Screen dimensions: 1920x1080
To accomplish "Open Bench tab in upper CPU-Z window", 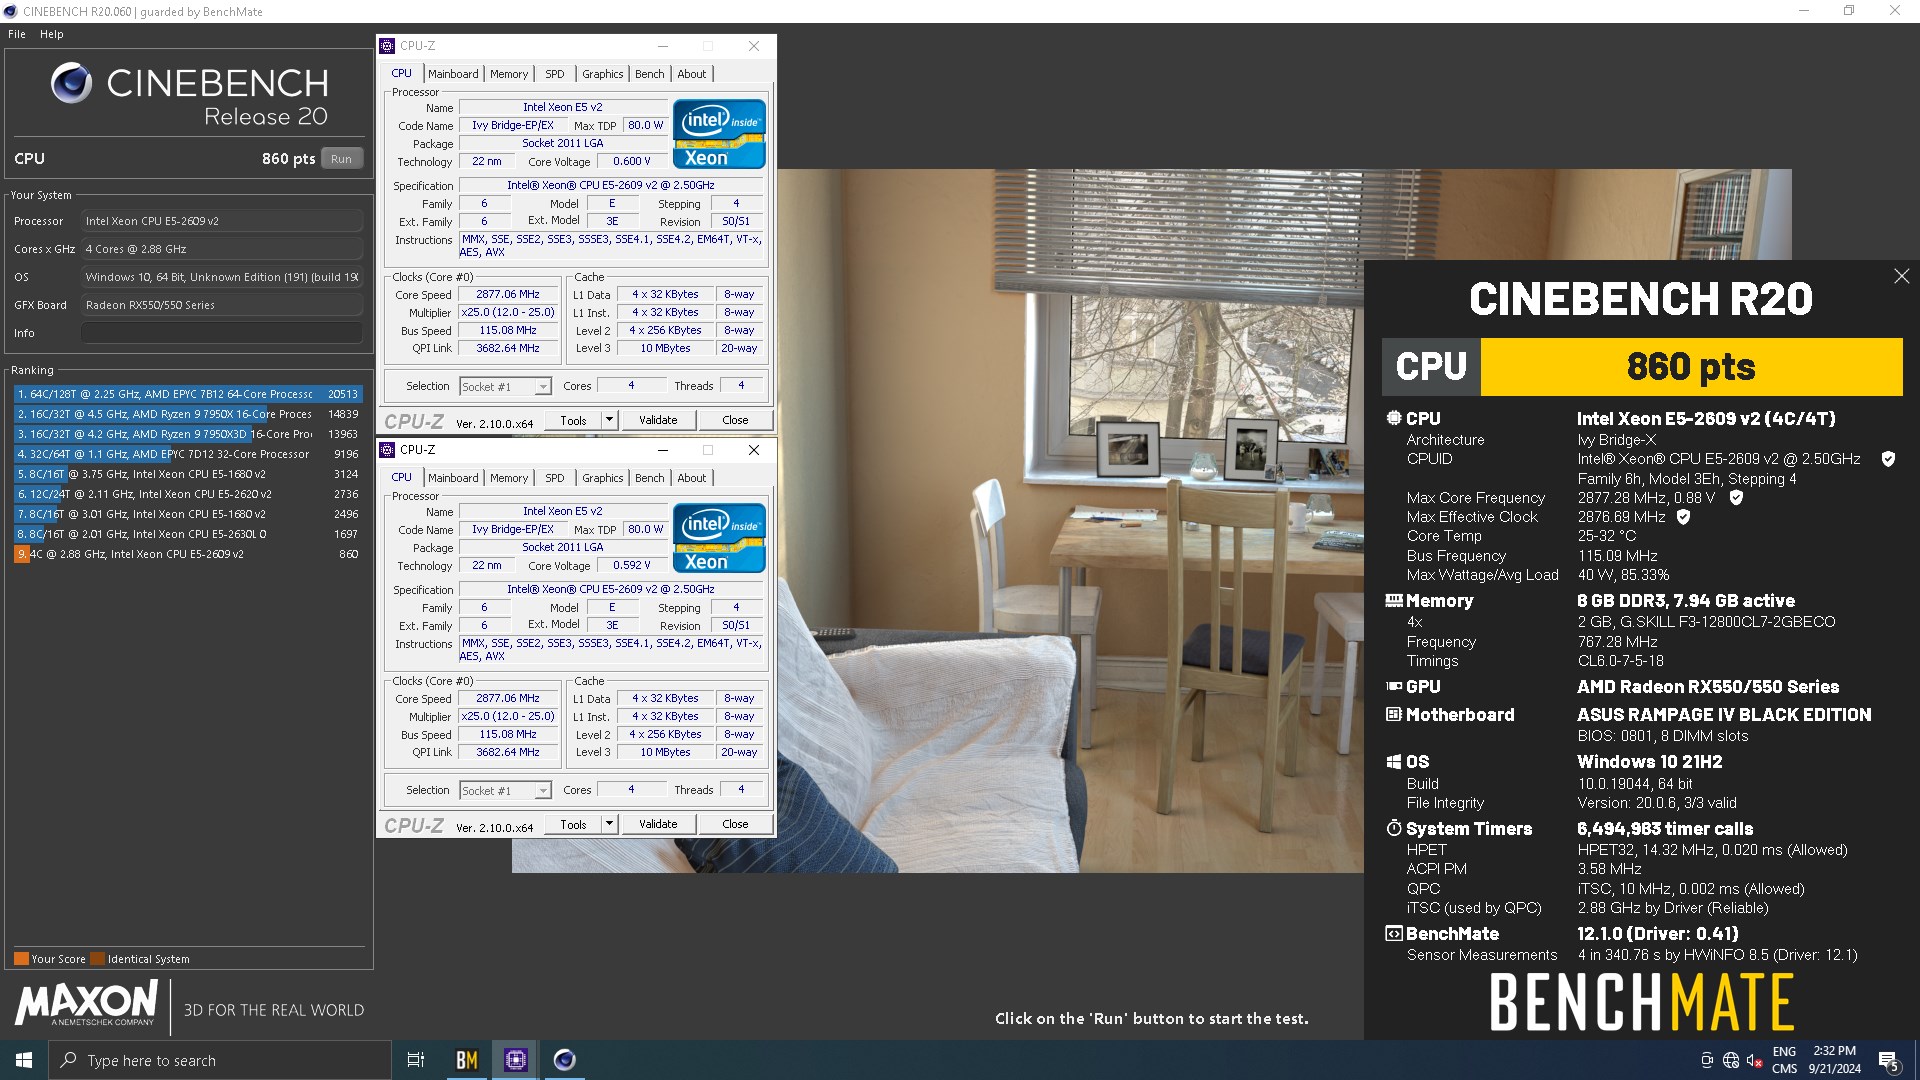I will pyautogui.click(x=650, y=74).
